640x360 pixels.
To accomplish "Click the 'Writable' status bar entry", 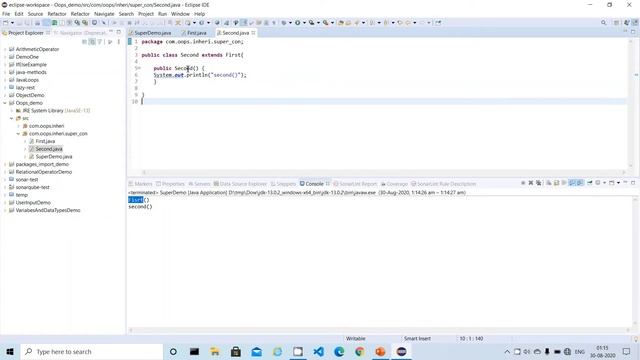I will coord(356,338).
